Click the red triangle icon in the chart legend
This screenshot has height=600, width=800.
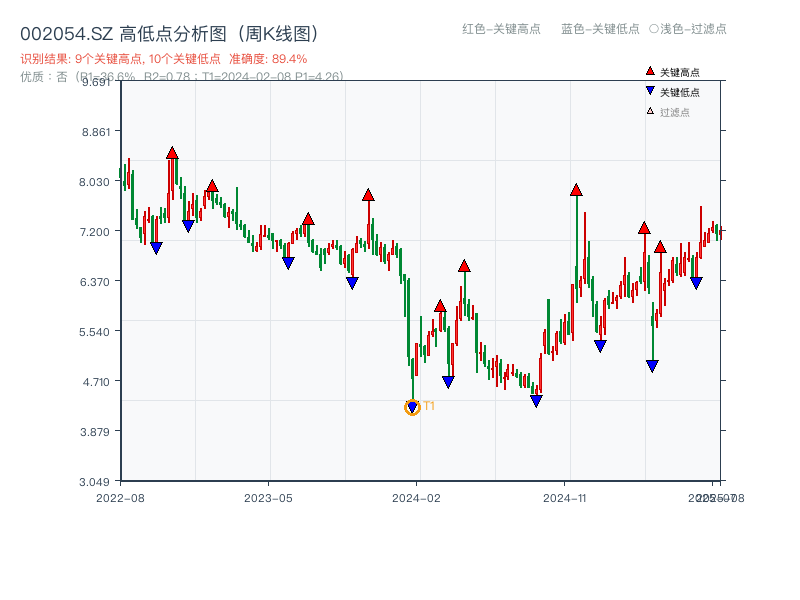(650, 71)
